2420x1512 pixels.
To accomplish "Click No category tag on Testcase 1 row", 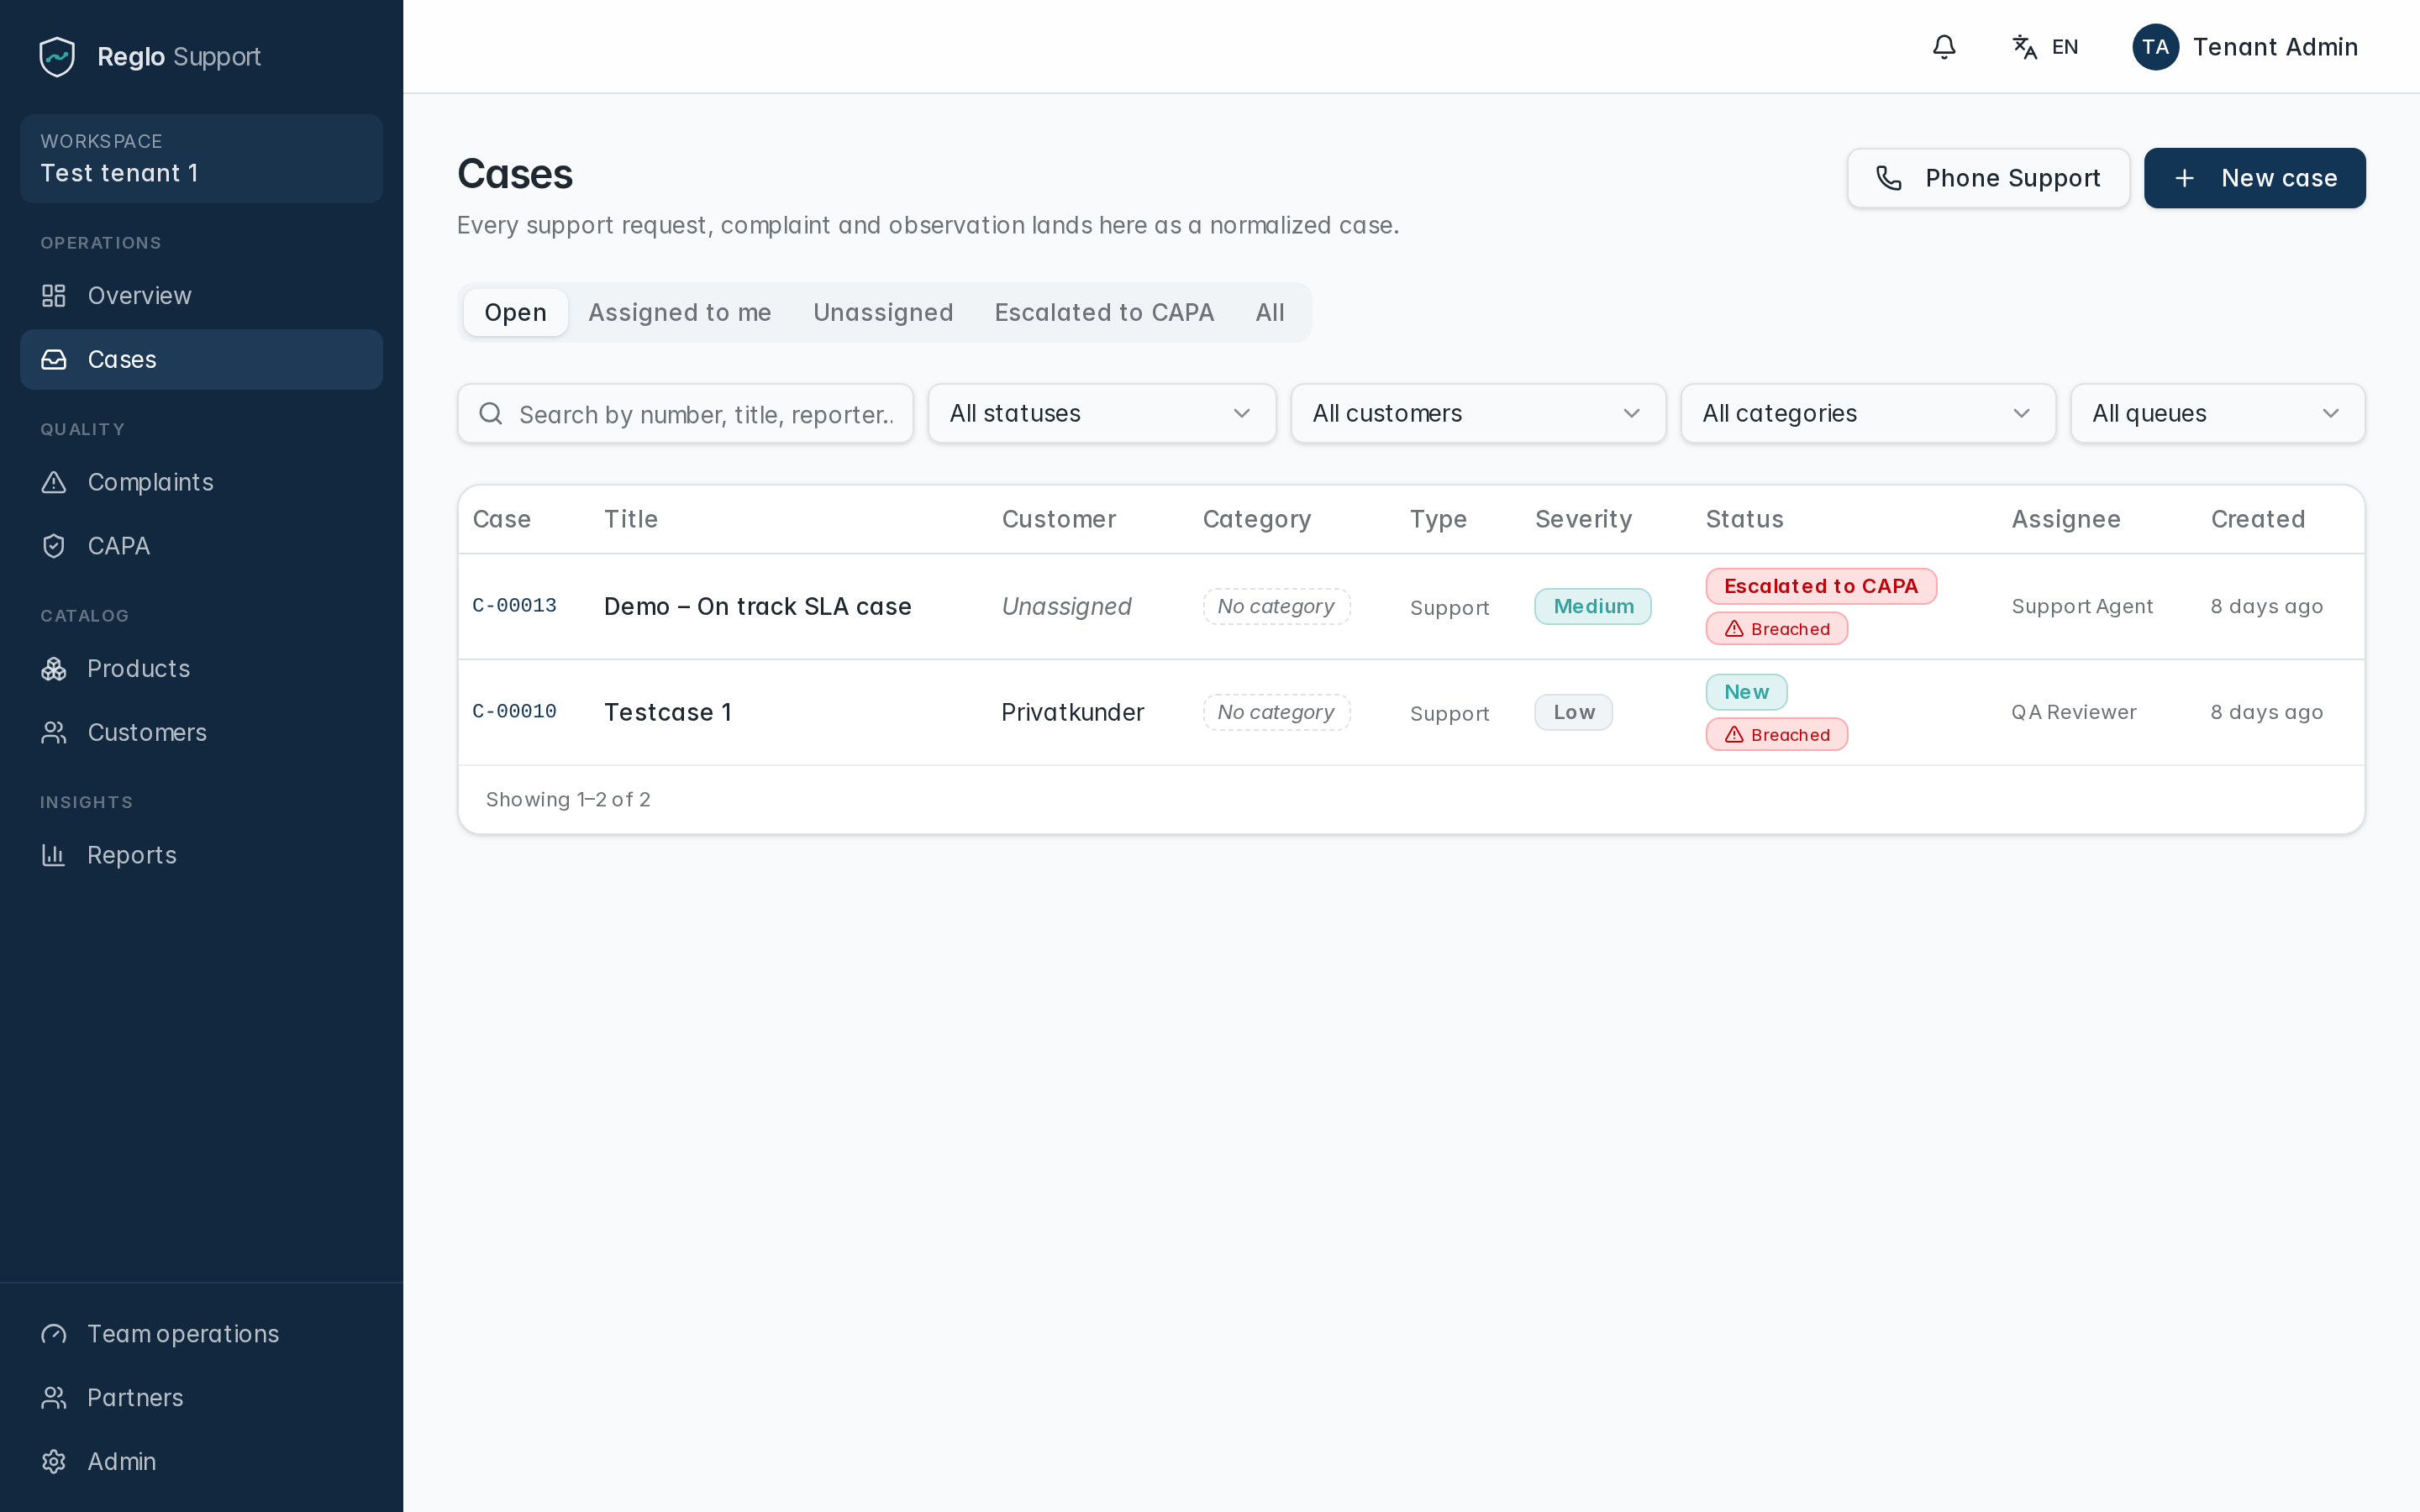I will [x=1276, y=713].
